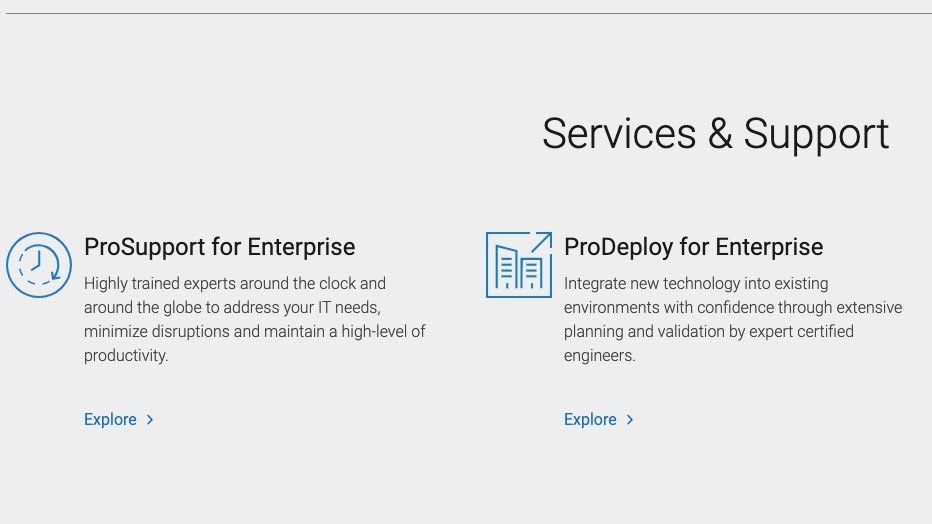This screenshot has width=932, height=524.
Task: Click the word "engineers." under ProDeploy
Action: coord(600,355)
